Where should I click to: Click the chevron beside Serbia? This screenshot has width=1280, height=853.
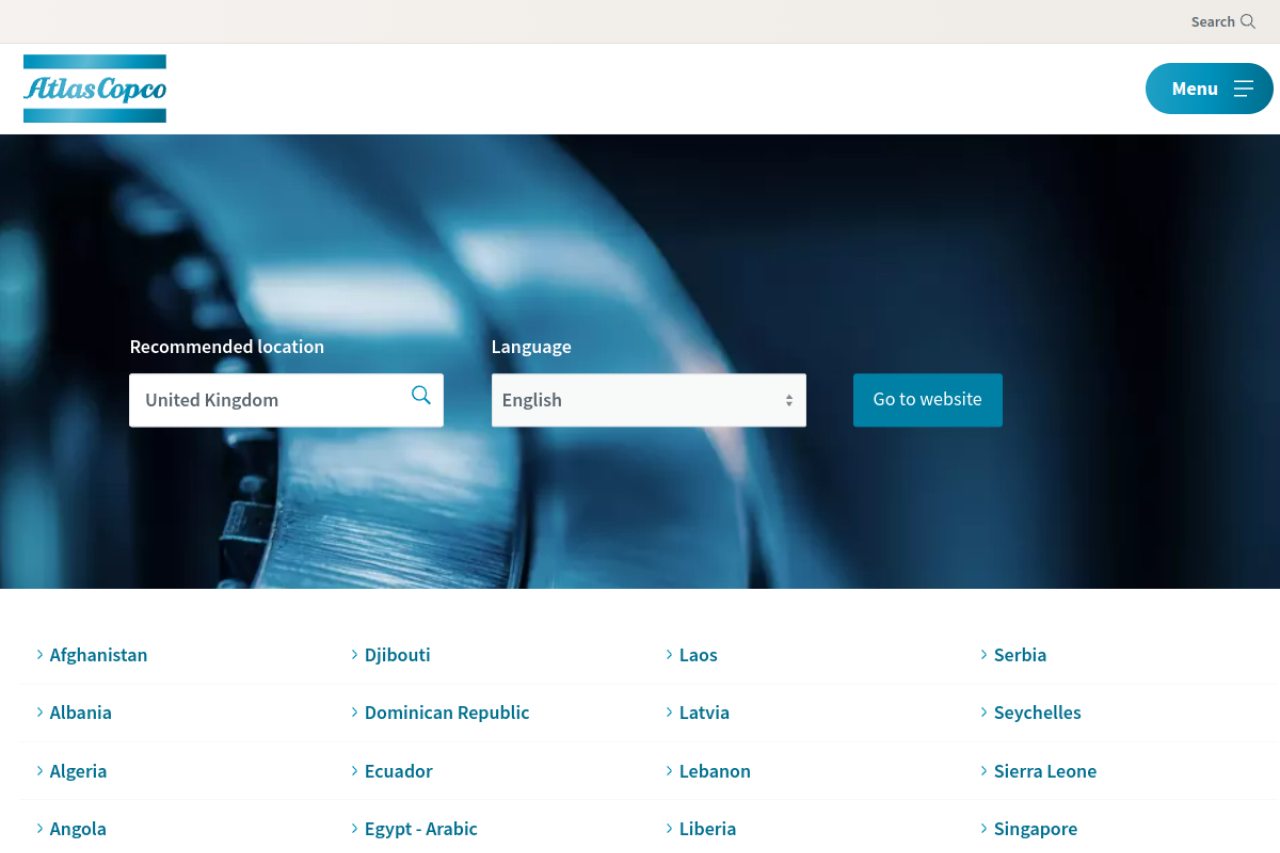tap(984, 654)
